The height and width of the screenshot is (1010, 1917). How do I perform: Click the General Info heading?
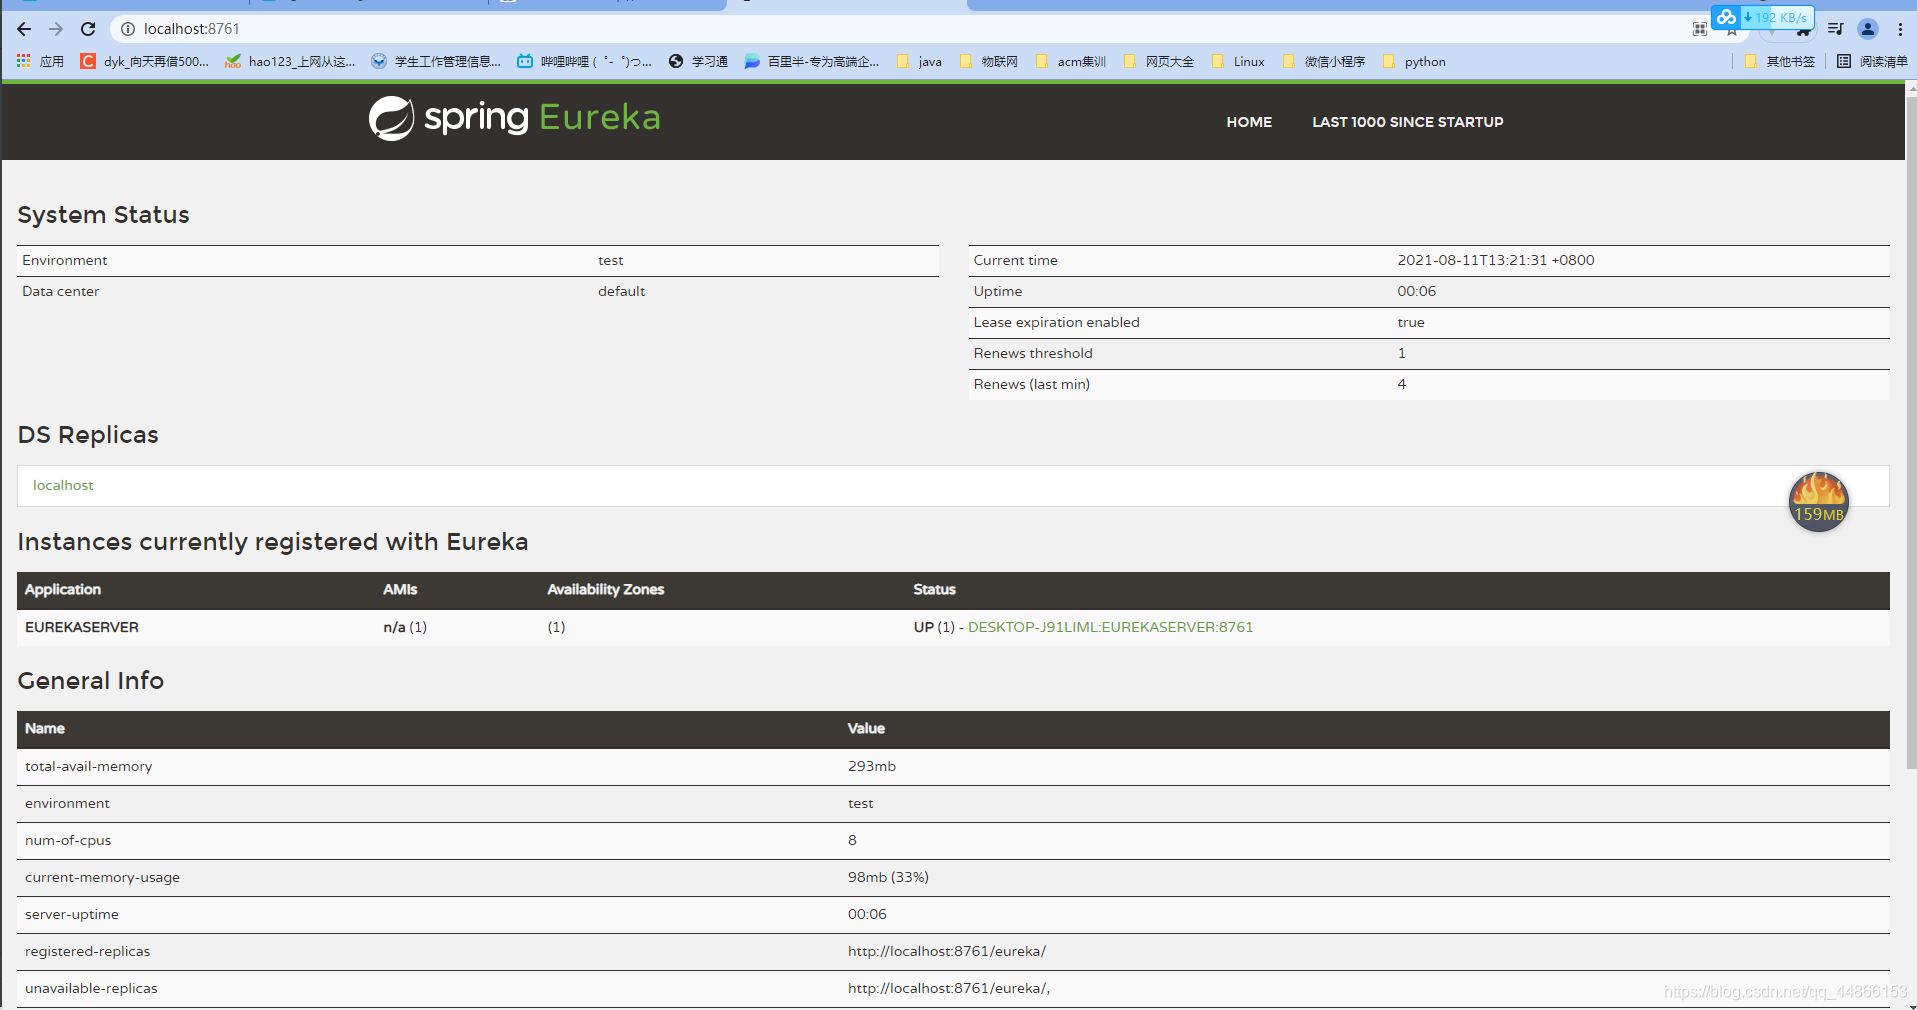click(x=91, y=681)
